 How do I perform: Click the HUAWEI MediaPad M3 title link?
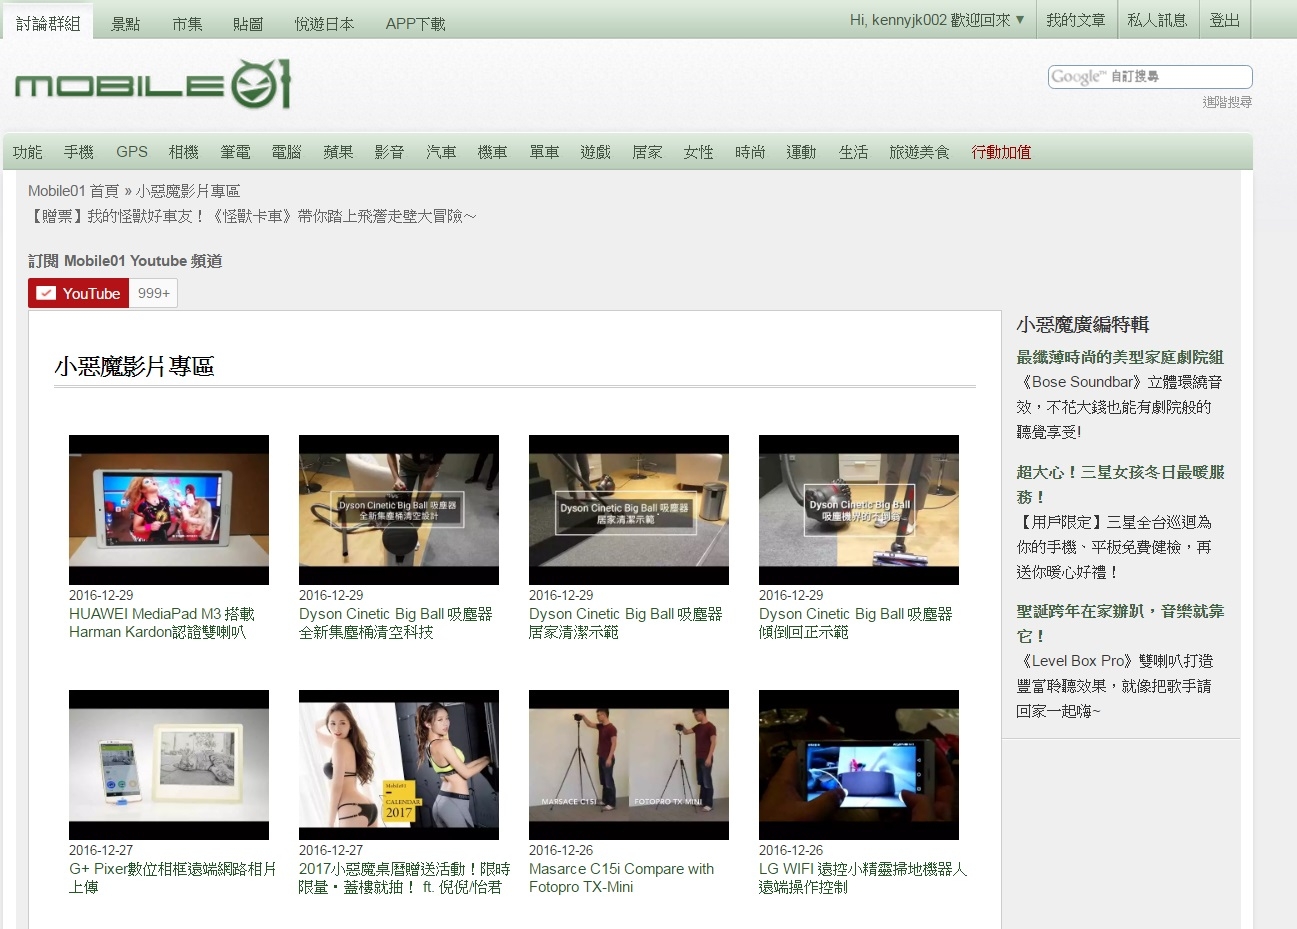(162, 623)
